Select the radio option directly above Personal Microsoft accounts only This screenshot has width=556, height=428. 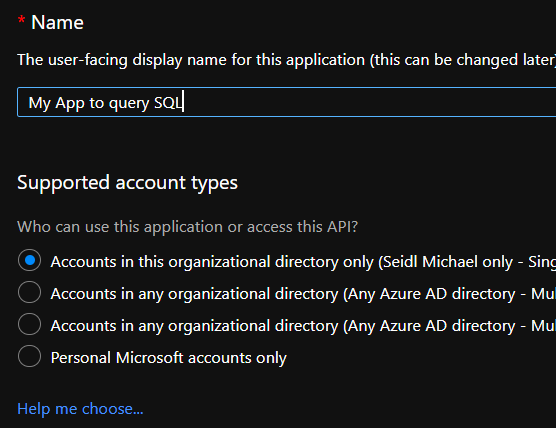[x=29, y=324]
